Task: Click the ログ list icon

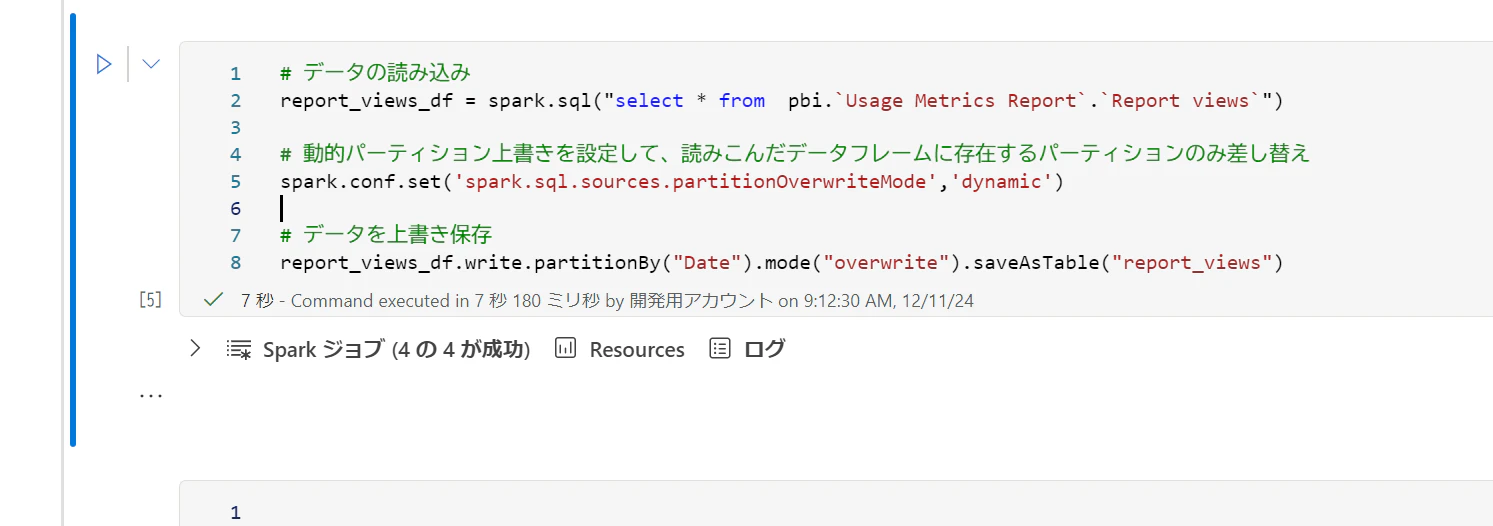Action: point(720,349)
